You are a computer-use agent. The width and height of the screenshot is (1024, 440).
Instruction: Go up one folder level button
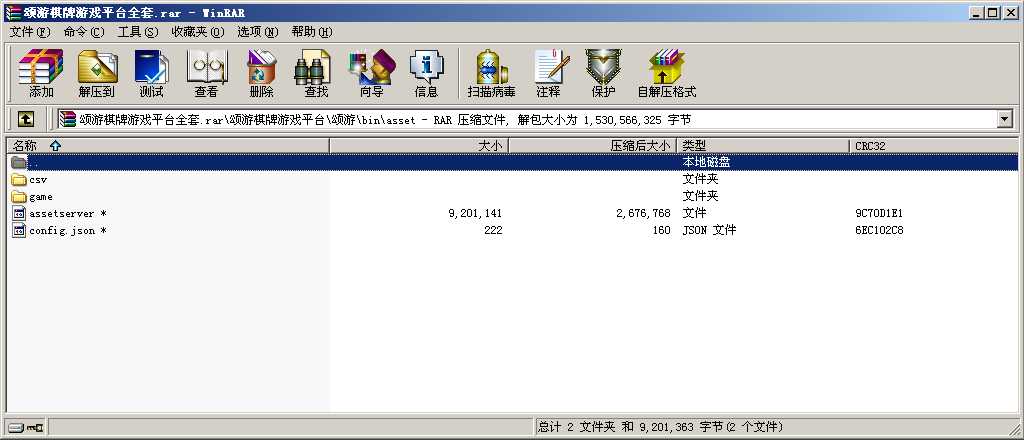tap(25, 119)
